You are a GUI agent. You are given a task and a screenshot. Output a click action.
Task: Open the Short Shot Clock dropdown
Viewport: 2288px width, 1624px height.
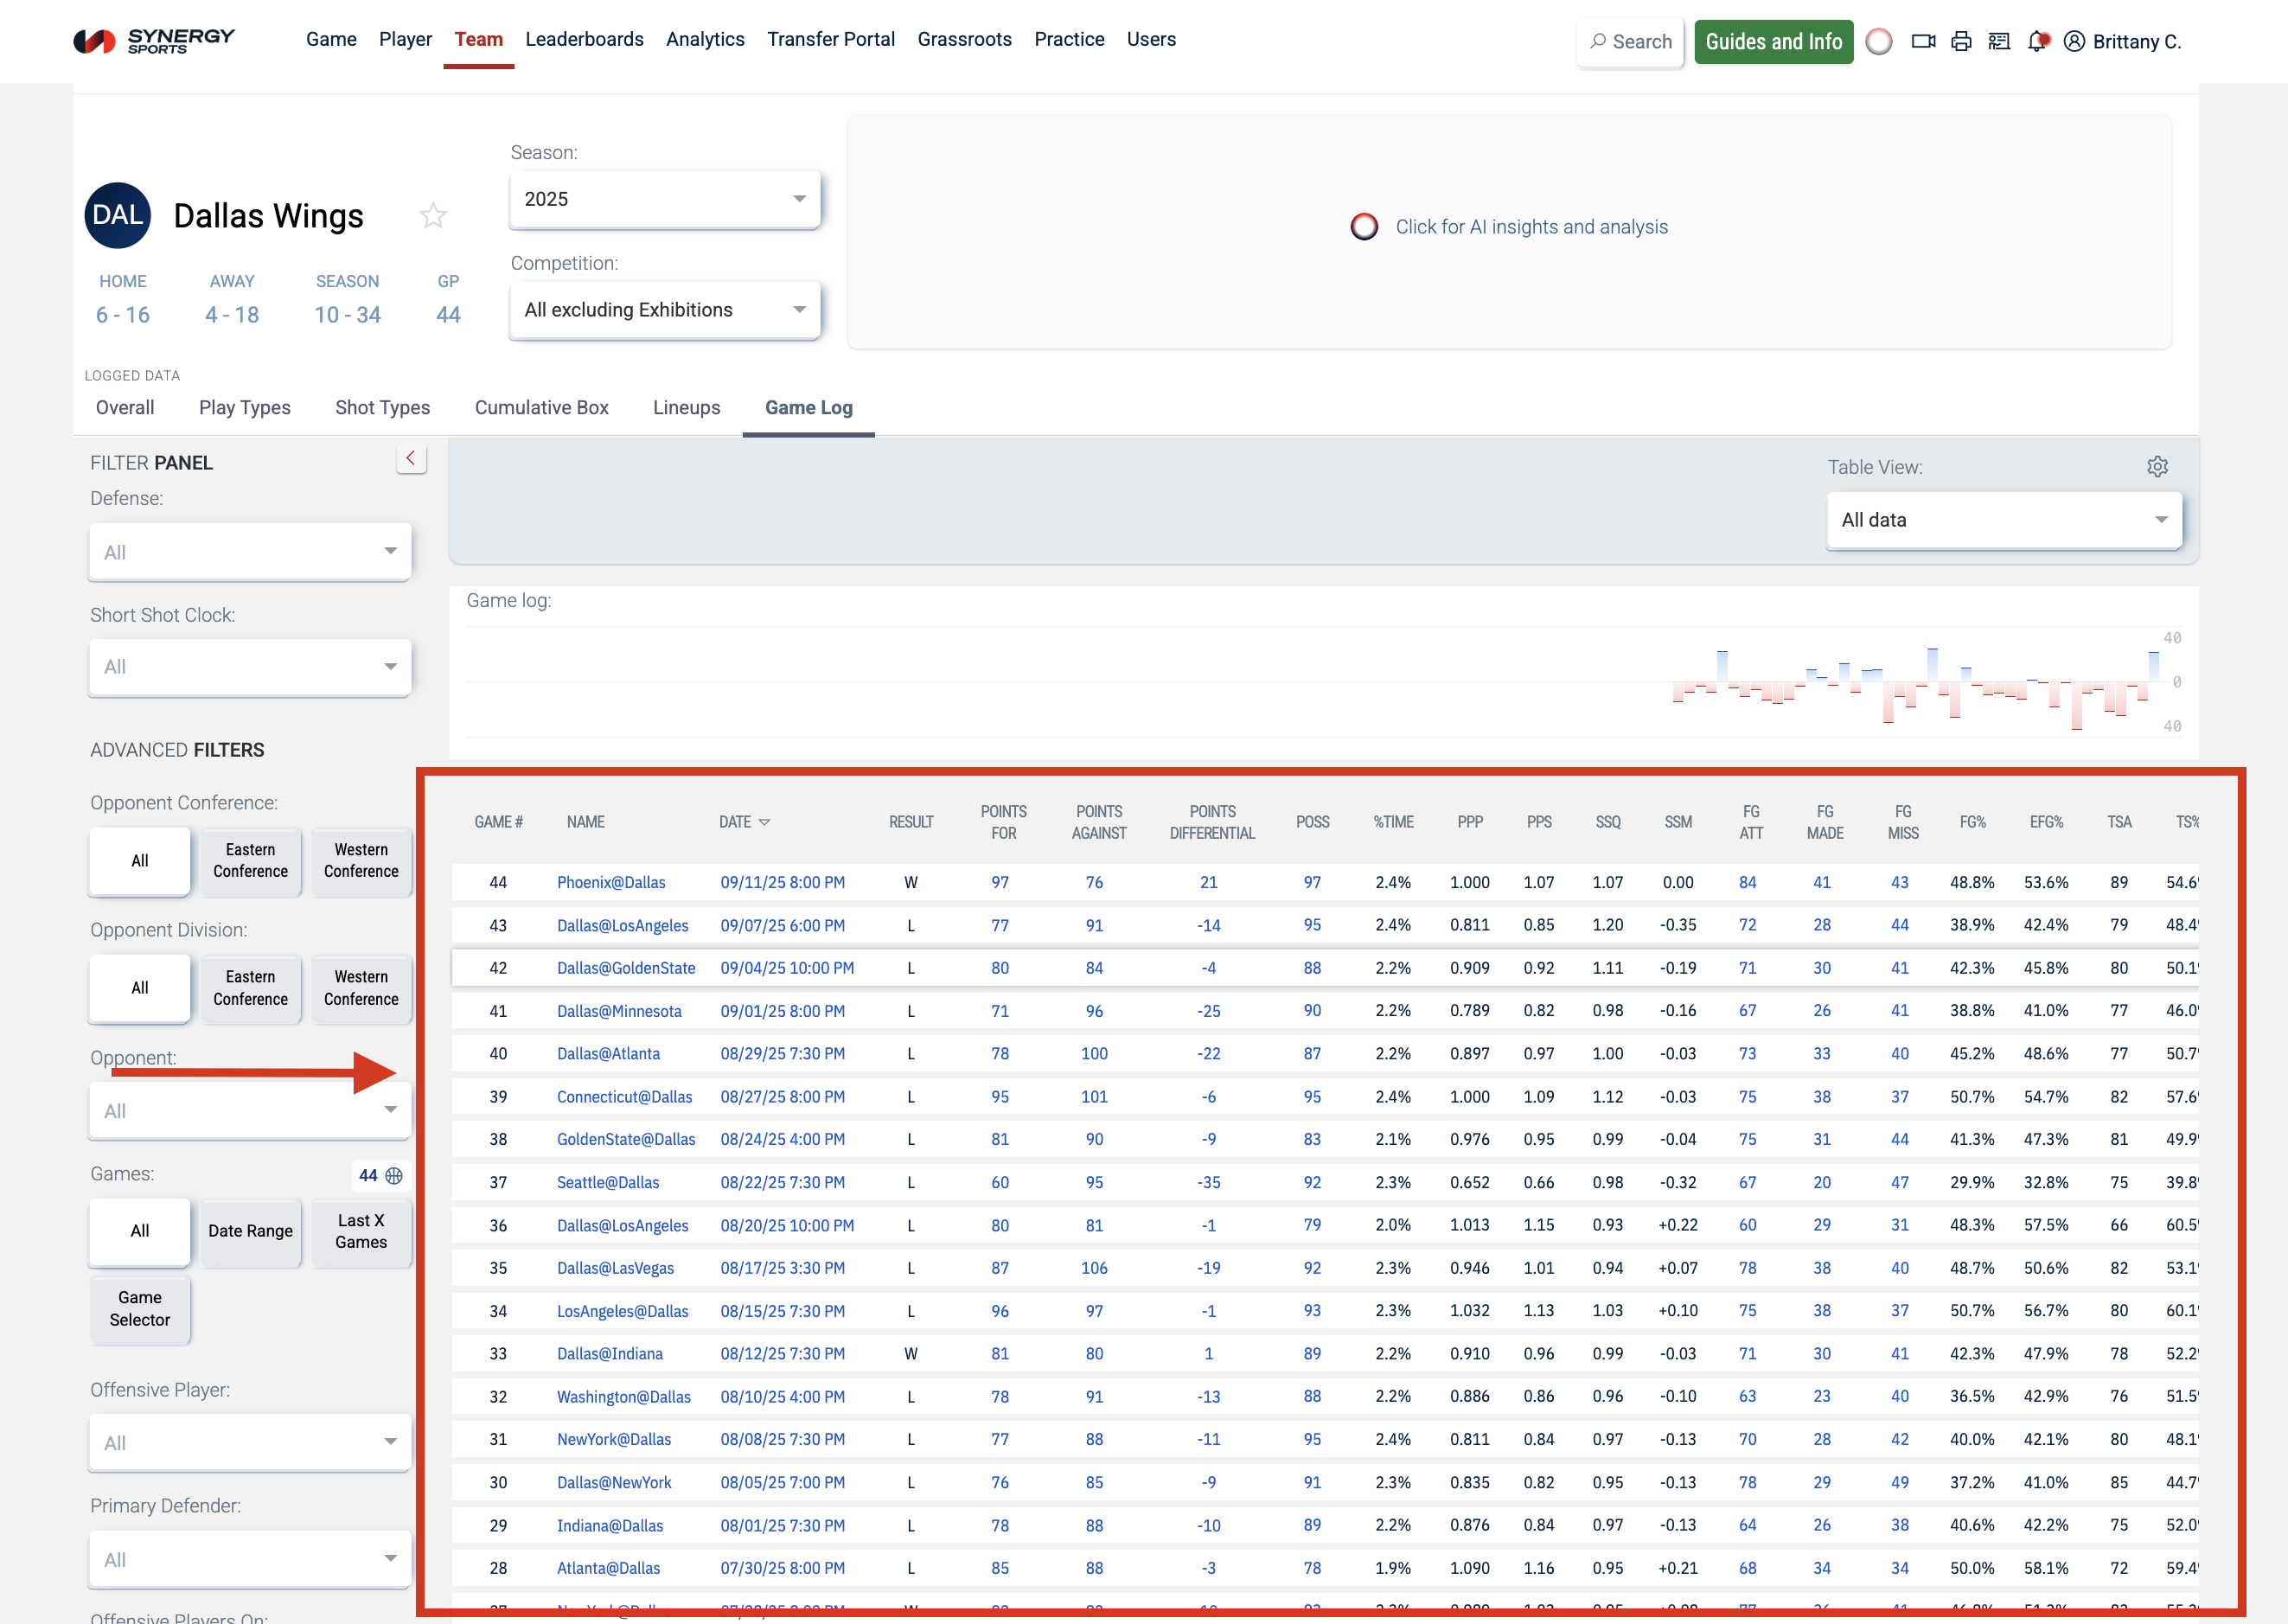(x=250, y=667)
